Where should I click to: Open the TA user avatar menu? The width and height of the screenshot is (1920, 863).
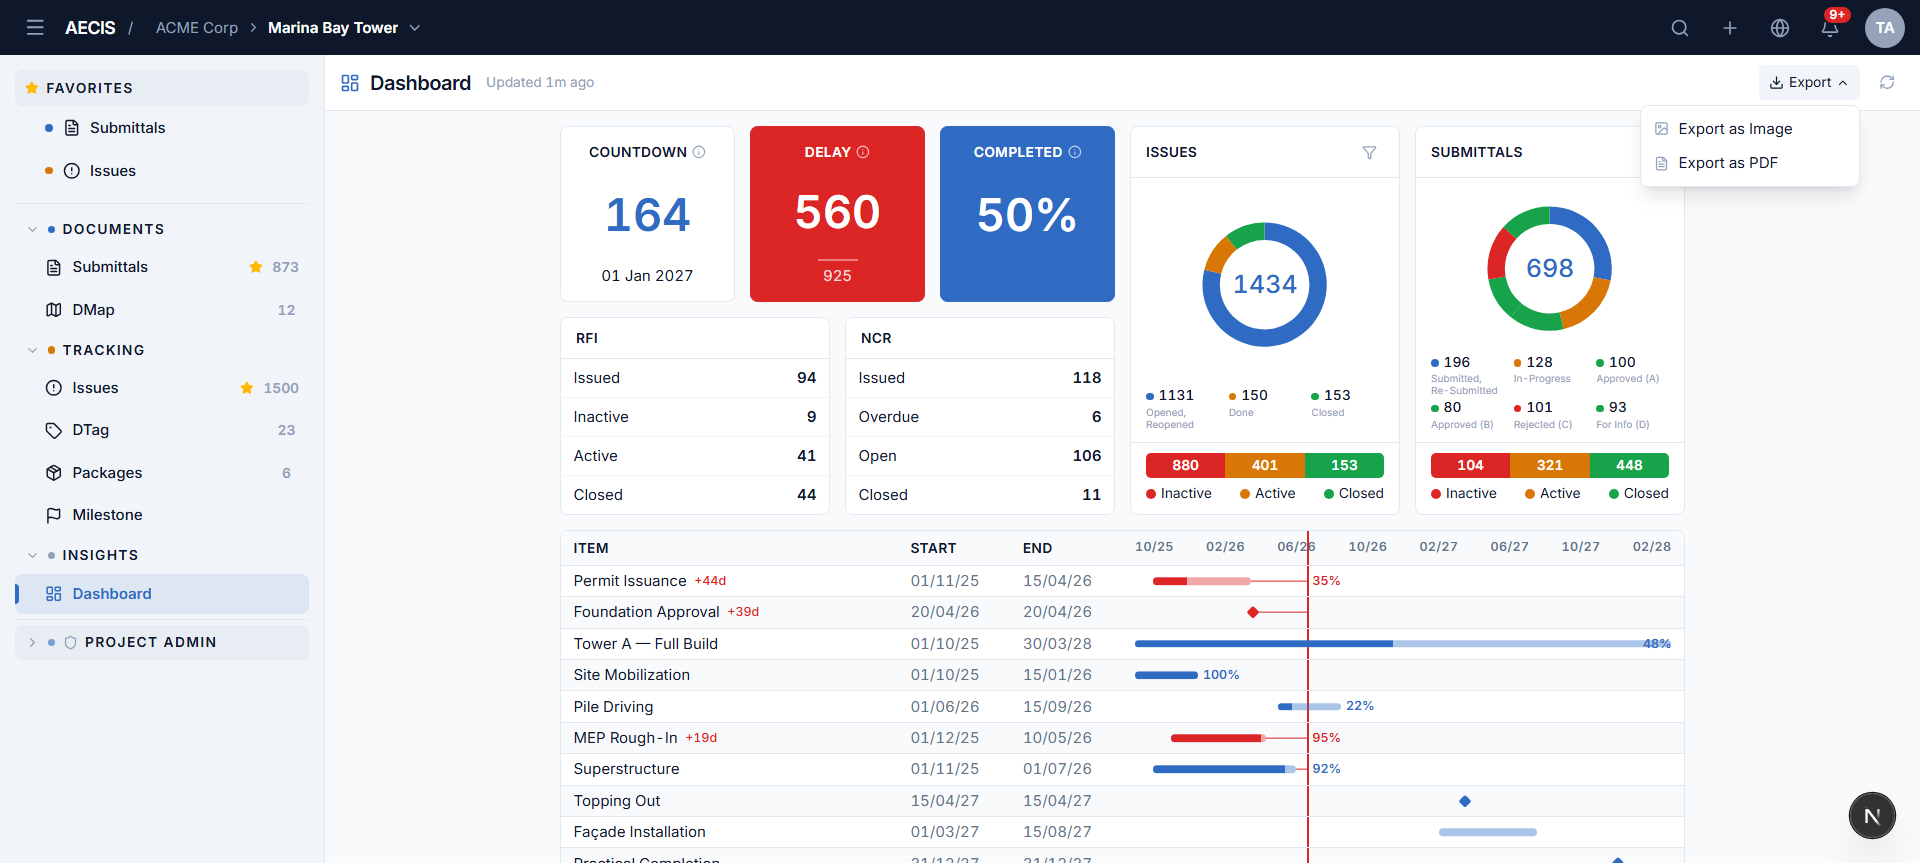tap(1885, 28)
